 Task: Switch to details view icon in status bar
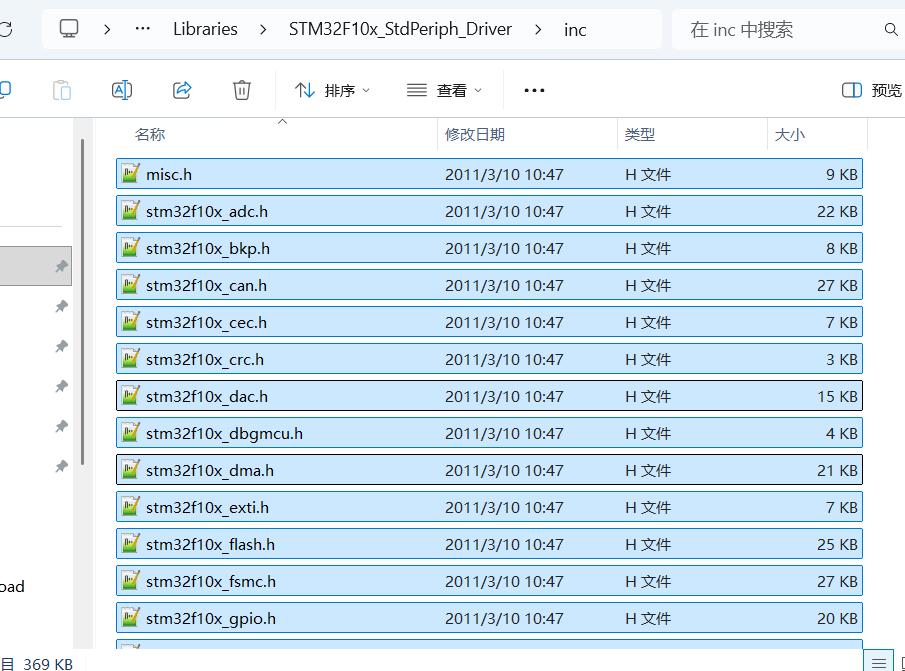tap(878, 663)
